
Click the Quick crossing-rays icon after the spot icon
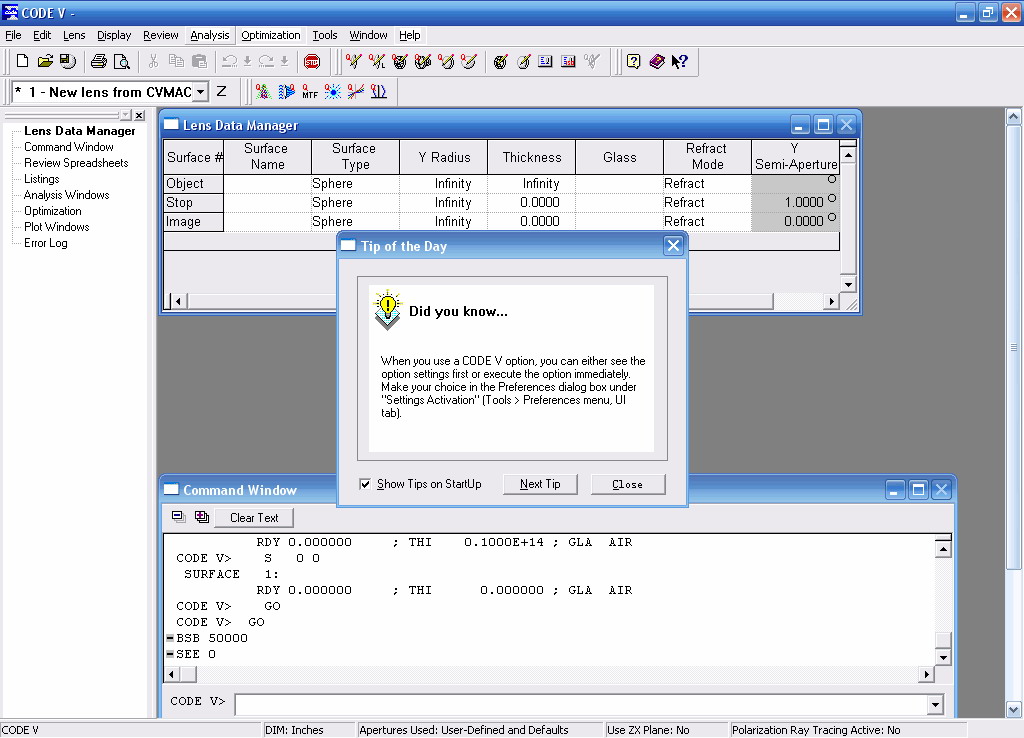(x=356, y=92)
